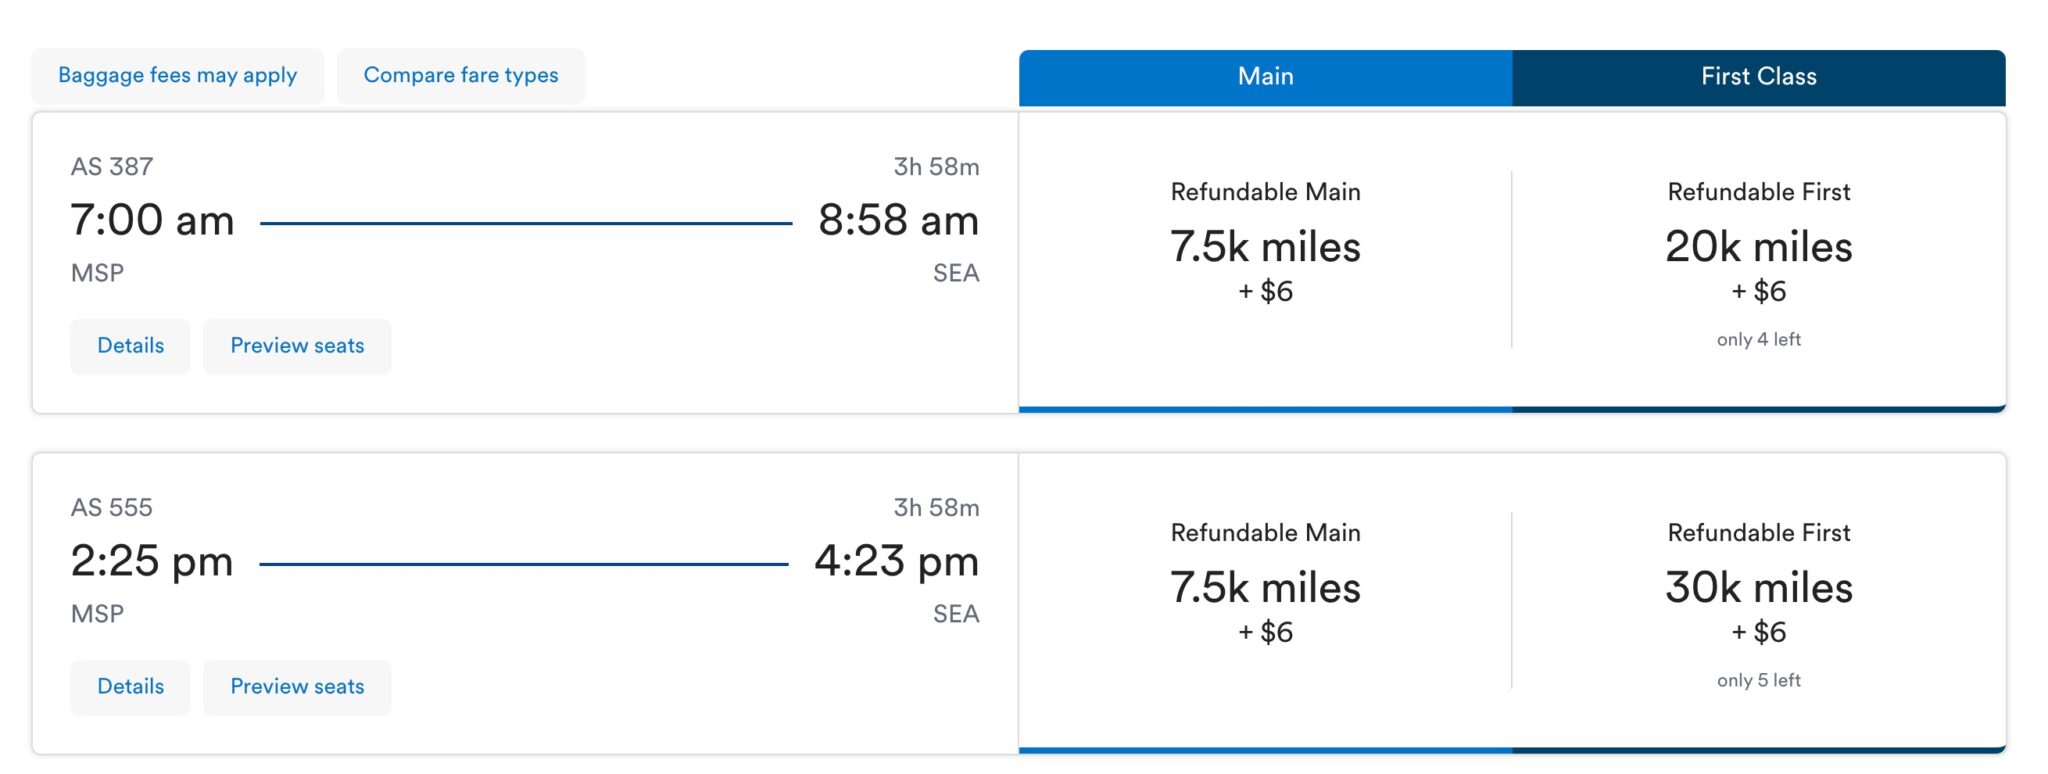Preview seats for the 7:00 am flight

click(x=296, y=346)
